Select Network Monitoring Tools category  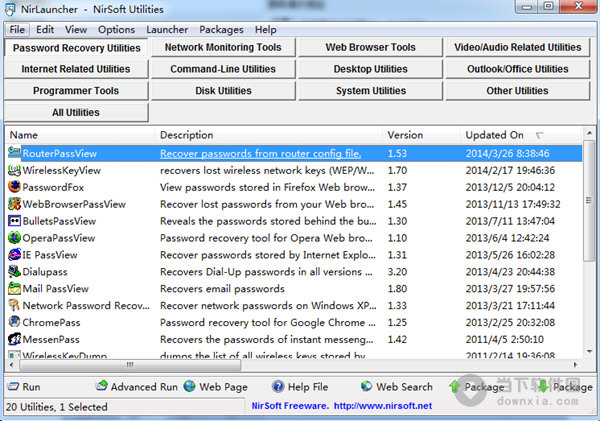coord(223,47)
